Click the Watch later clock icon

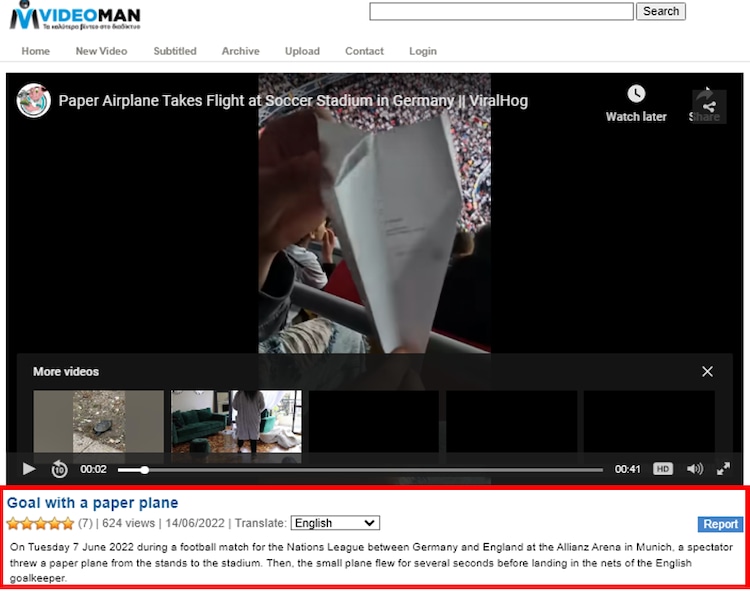click(636, 94)
